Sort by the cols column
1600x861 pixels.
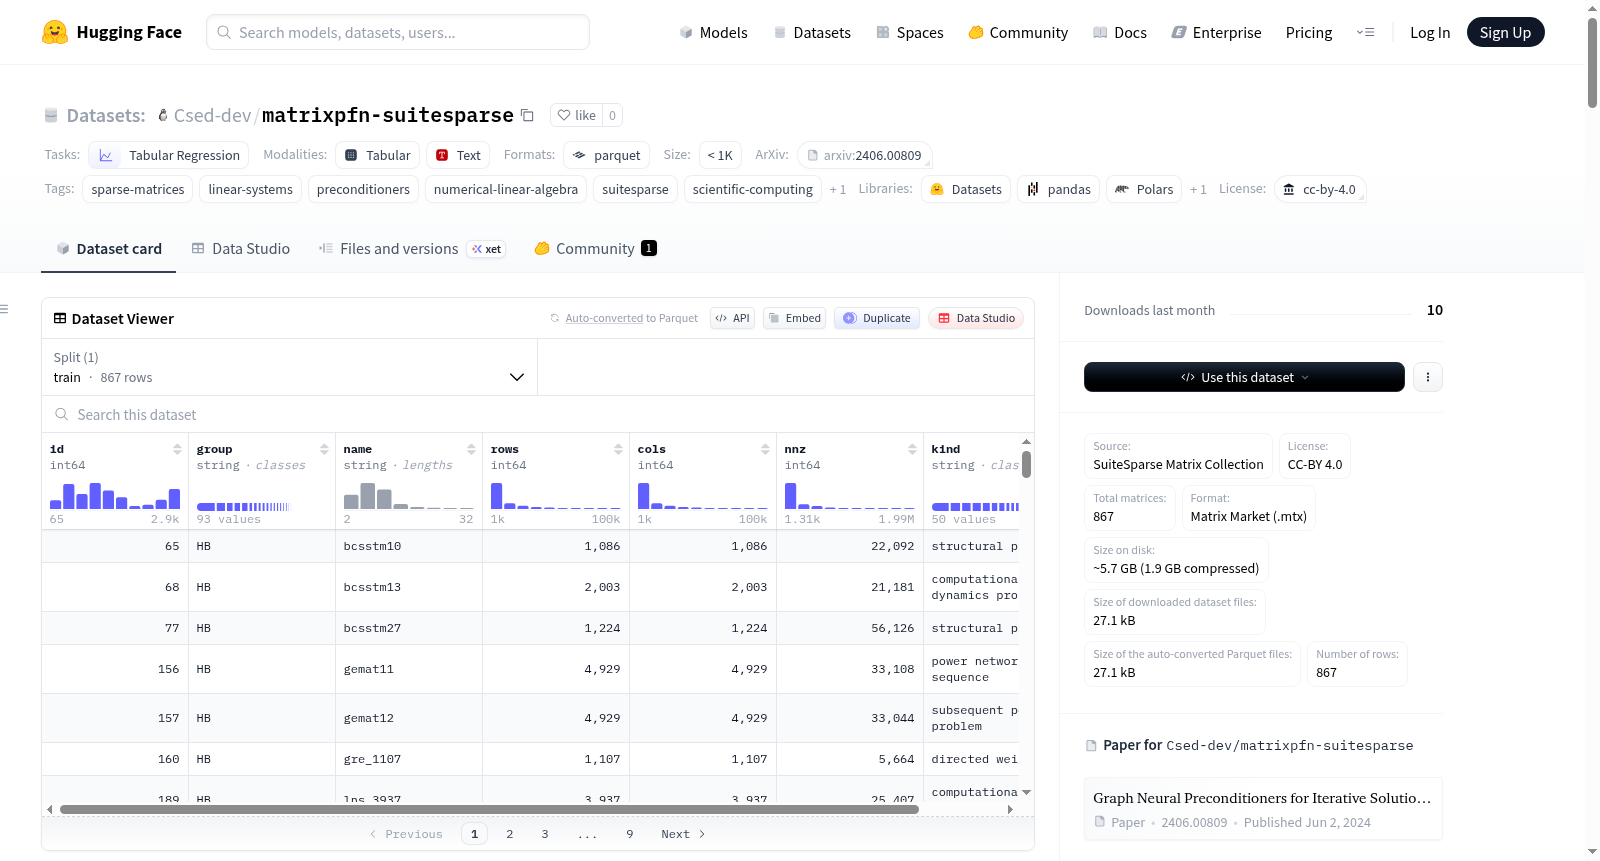[x=765, y=449]
